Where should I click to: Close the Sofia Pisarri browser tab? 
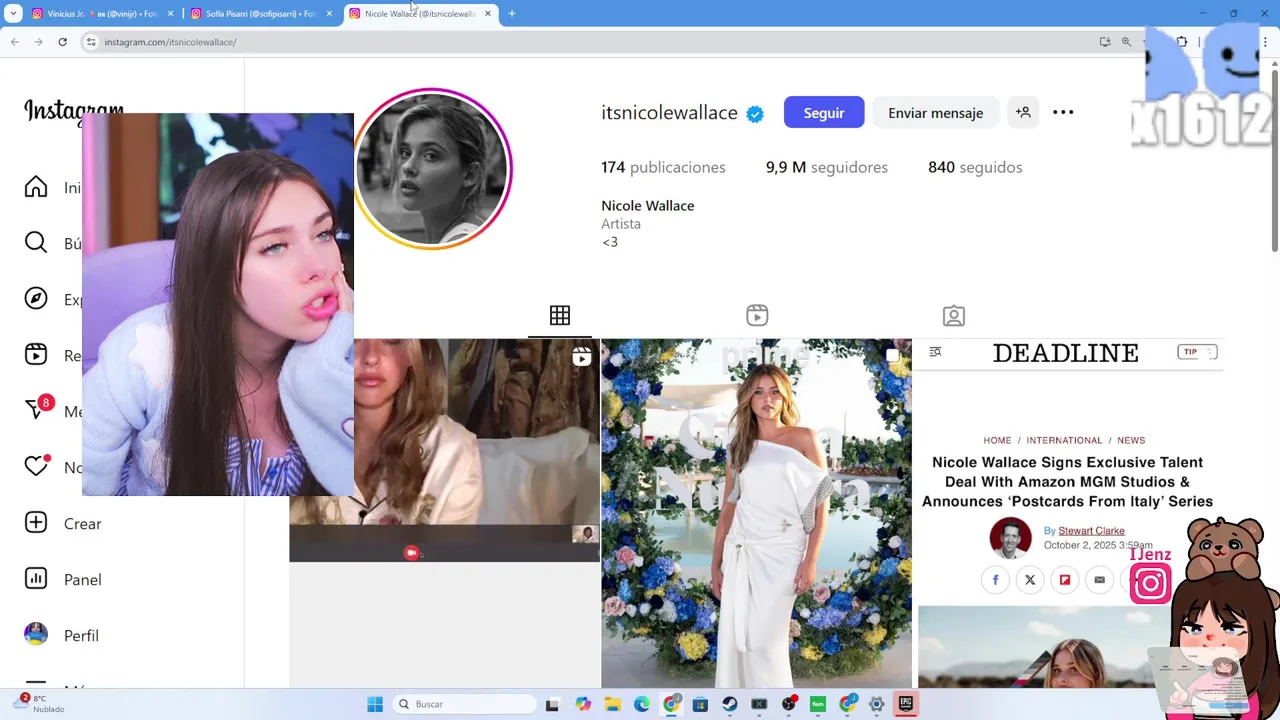(329, 14)
